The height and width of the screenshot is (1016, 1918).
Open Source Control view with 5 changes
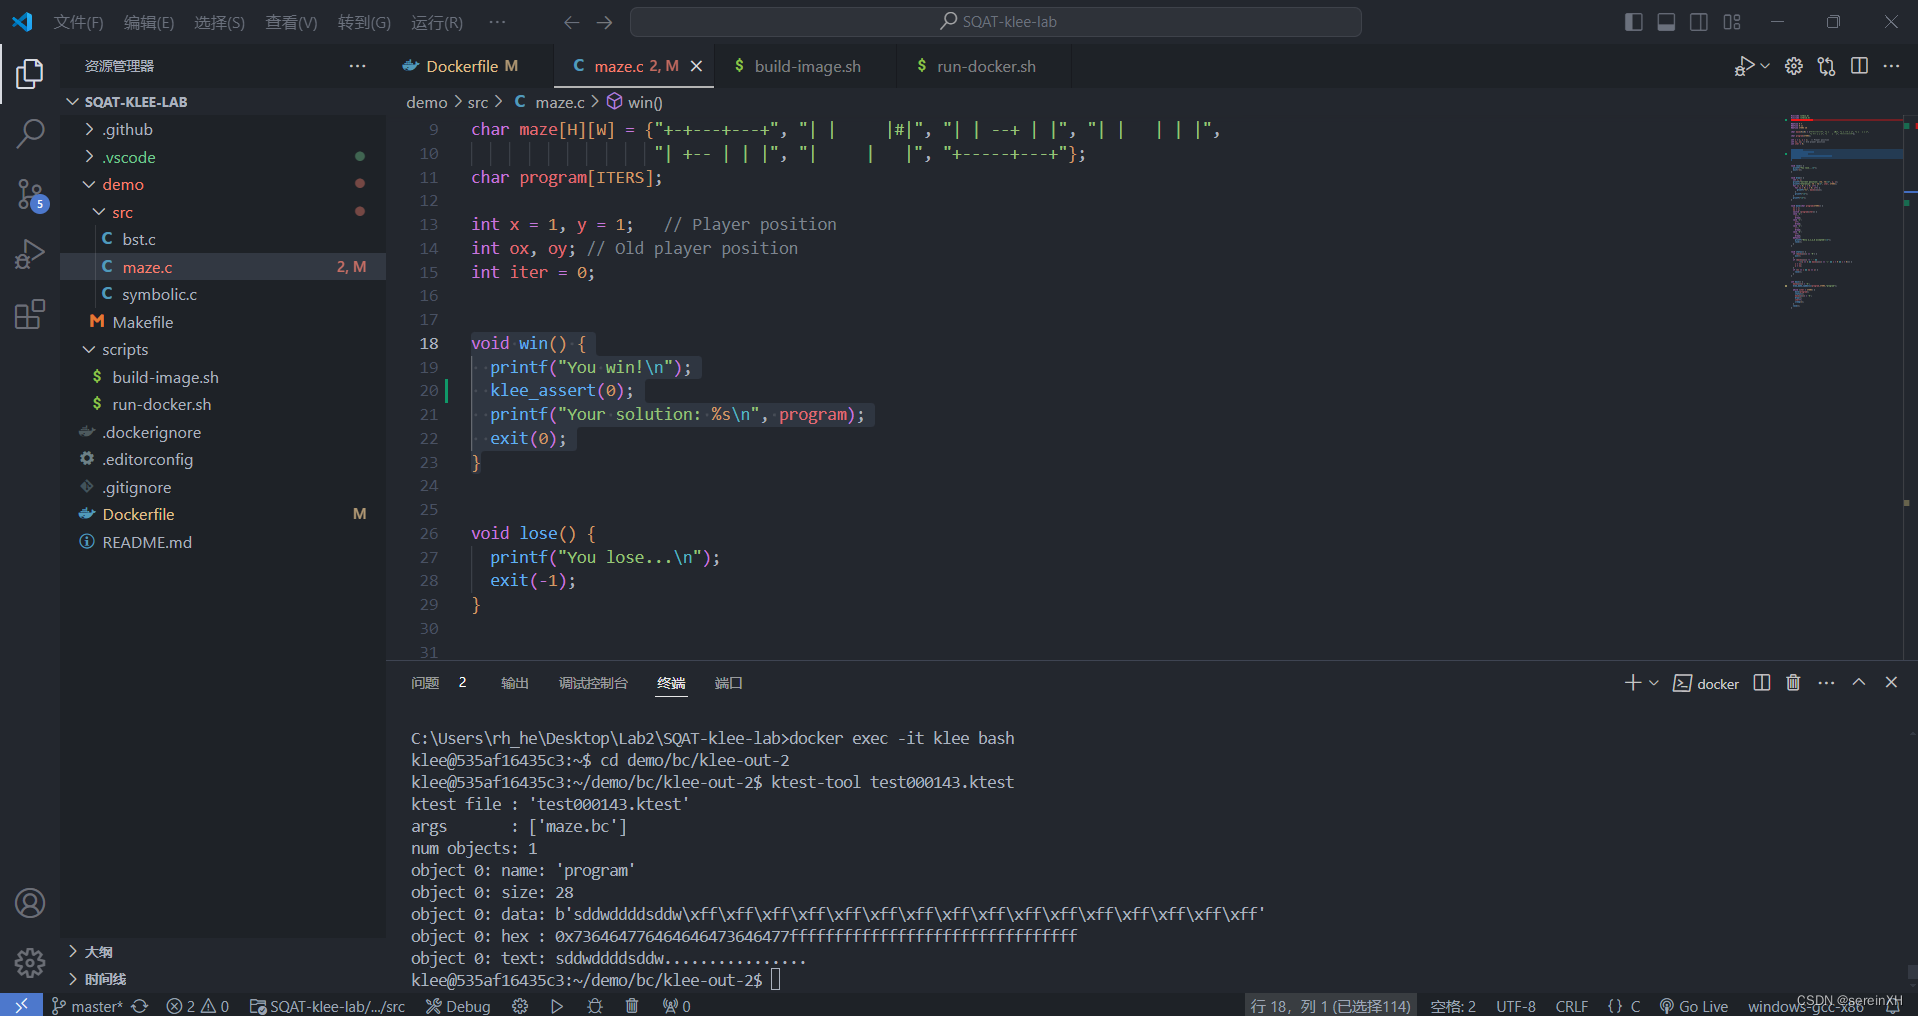30,195
